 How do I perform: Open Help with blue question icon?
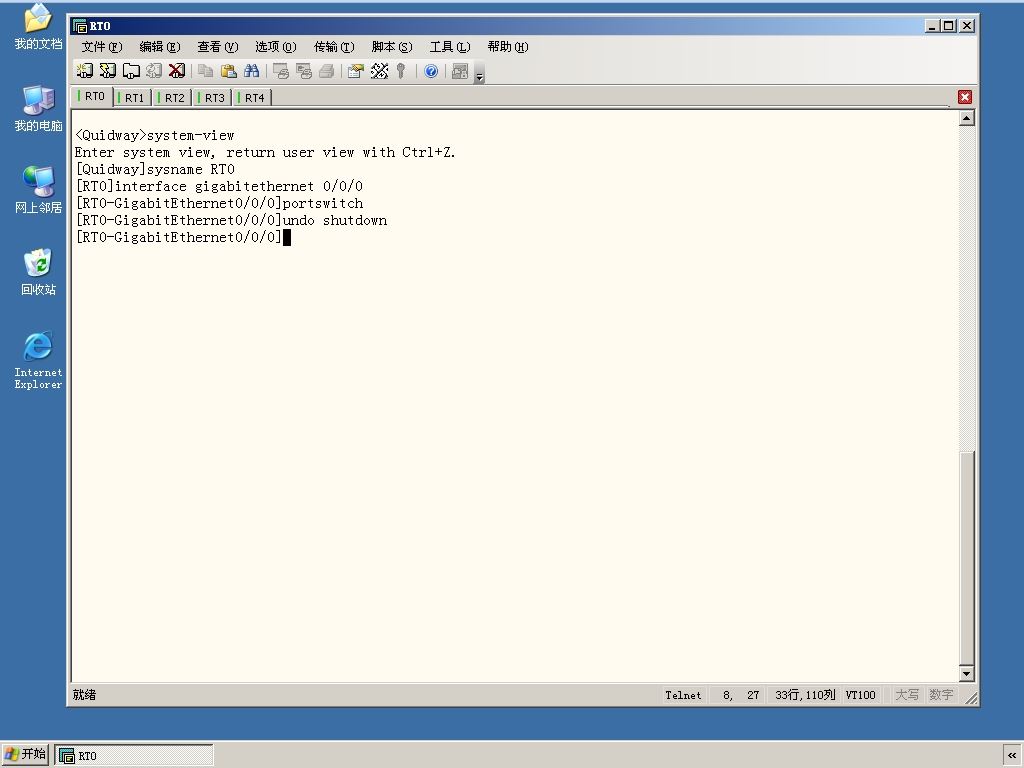tap(431, 71)
